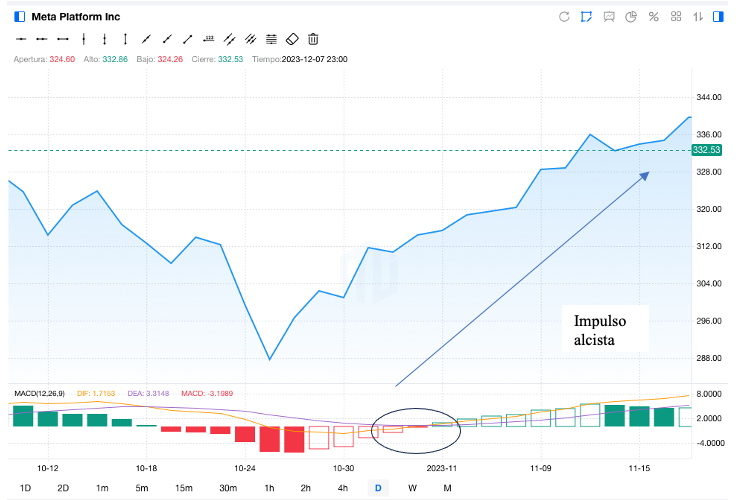This screenshot has height=500, width=741.
Task: Switch to the 1h timeframe
Action: coord(269,488)
